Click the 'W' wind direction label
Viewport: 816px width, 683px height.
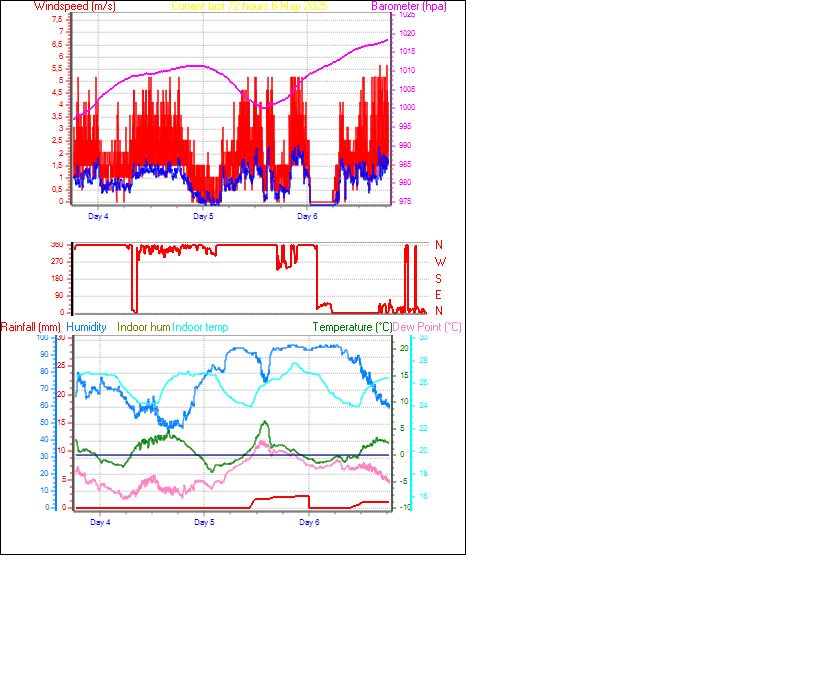440,262
